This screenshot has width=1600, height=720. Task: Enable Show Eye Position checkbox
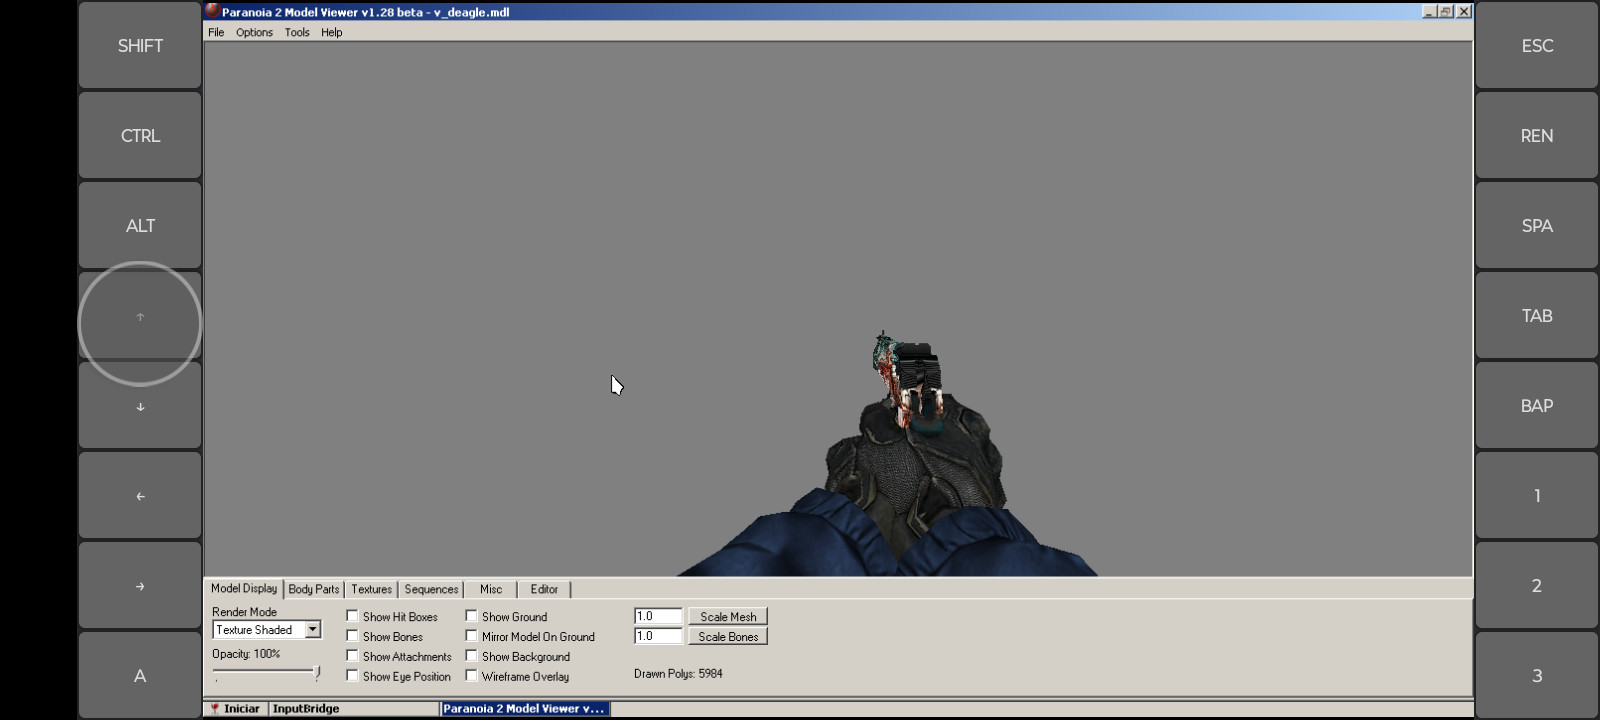[x=352, y=676]
